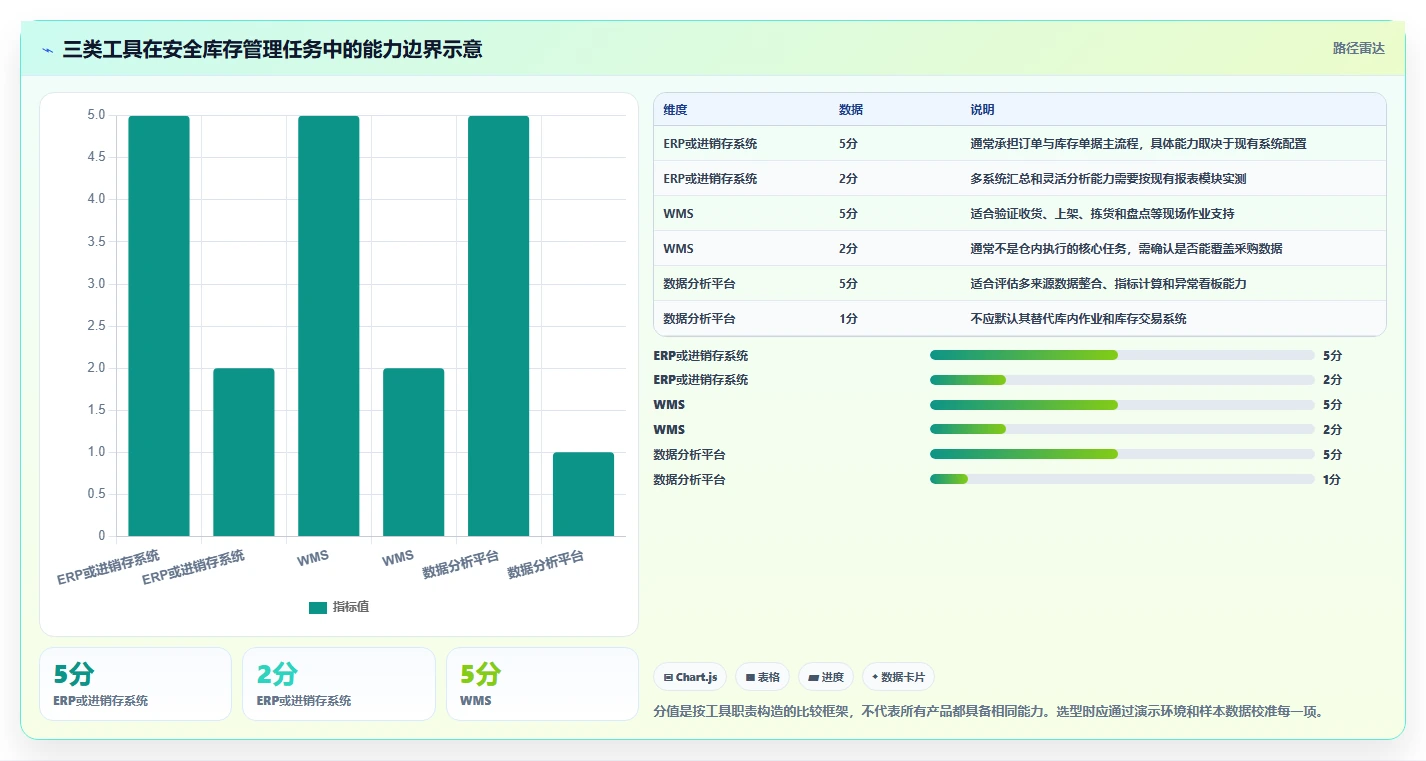This screenshot has height=761, width=1426.
Task: Click the 1分 cell in the data table
Action: point(848,319)
